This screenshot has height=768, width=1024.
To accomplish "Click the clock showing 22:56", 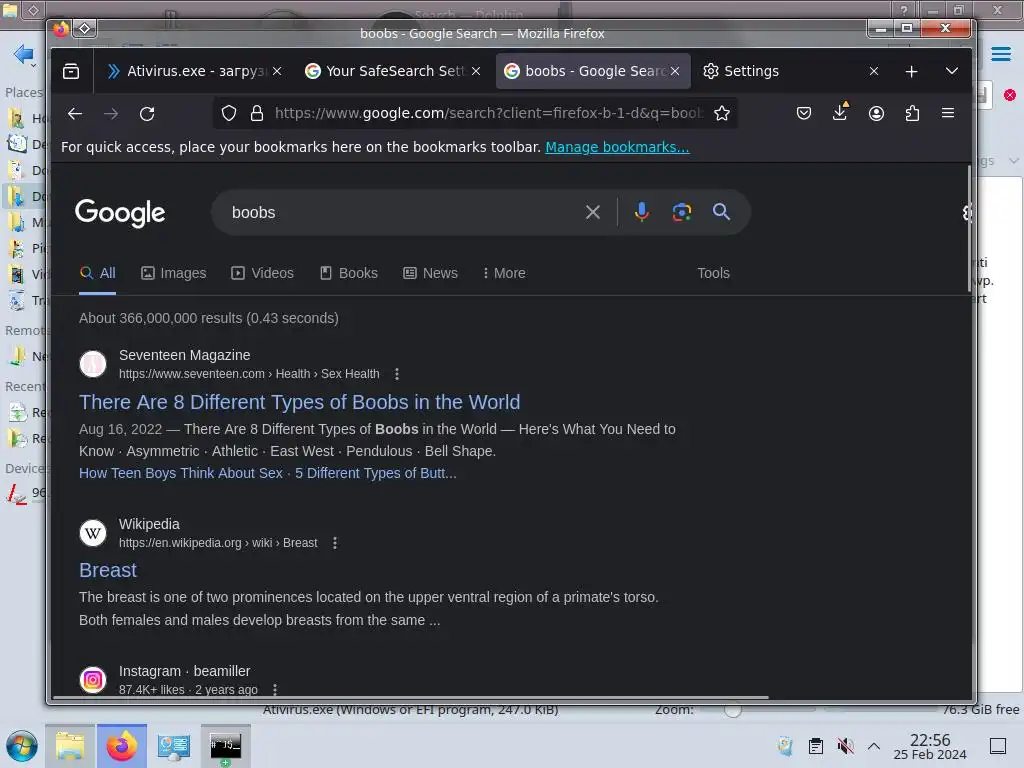I will [x=930, y=740].
